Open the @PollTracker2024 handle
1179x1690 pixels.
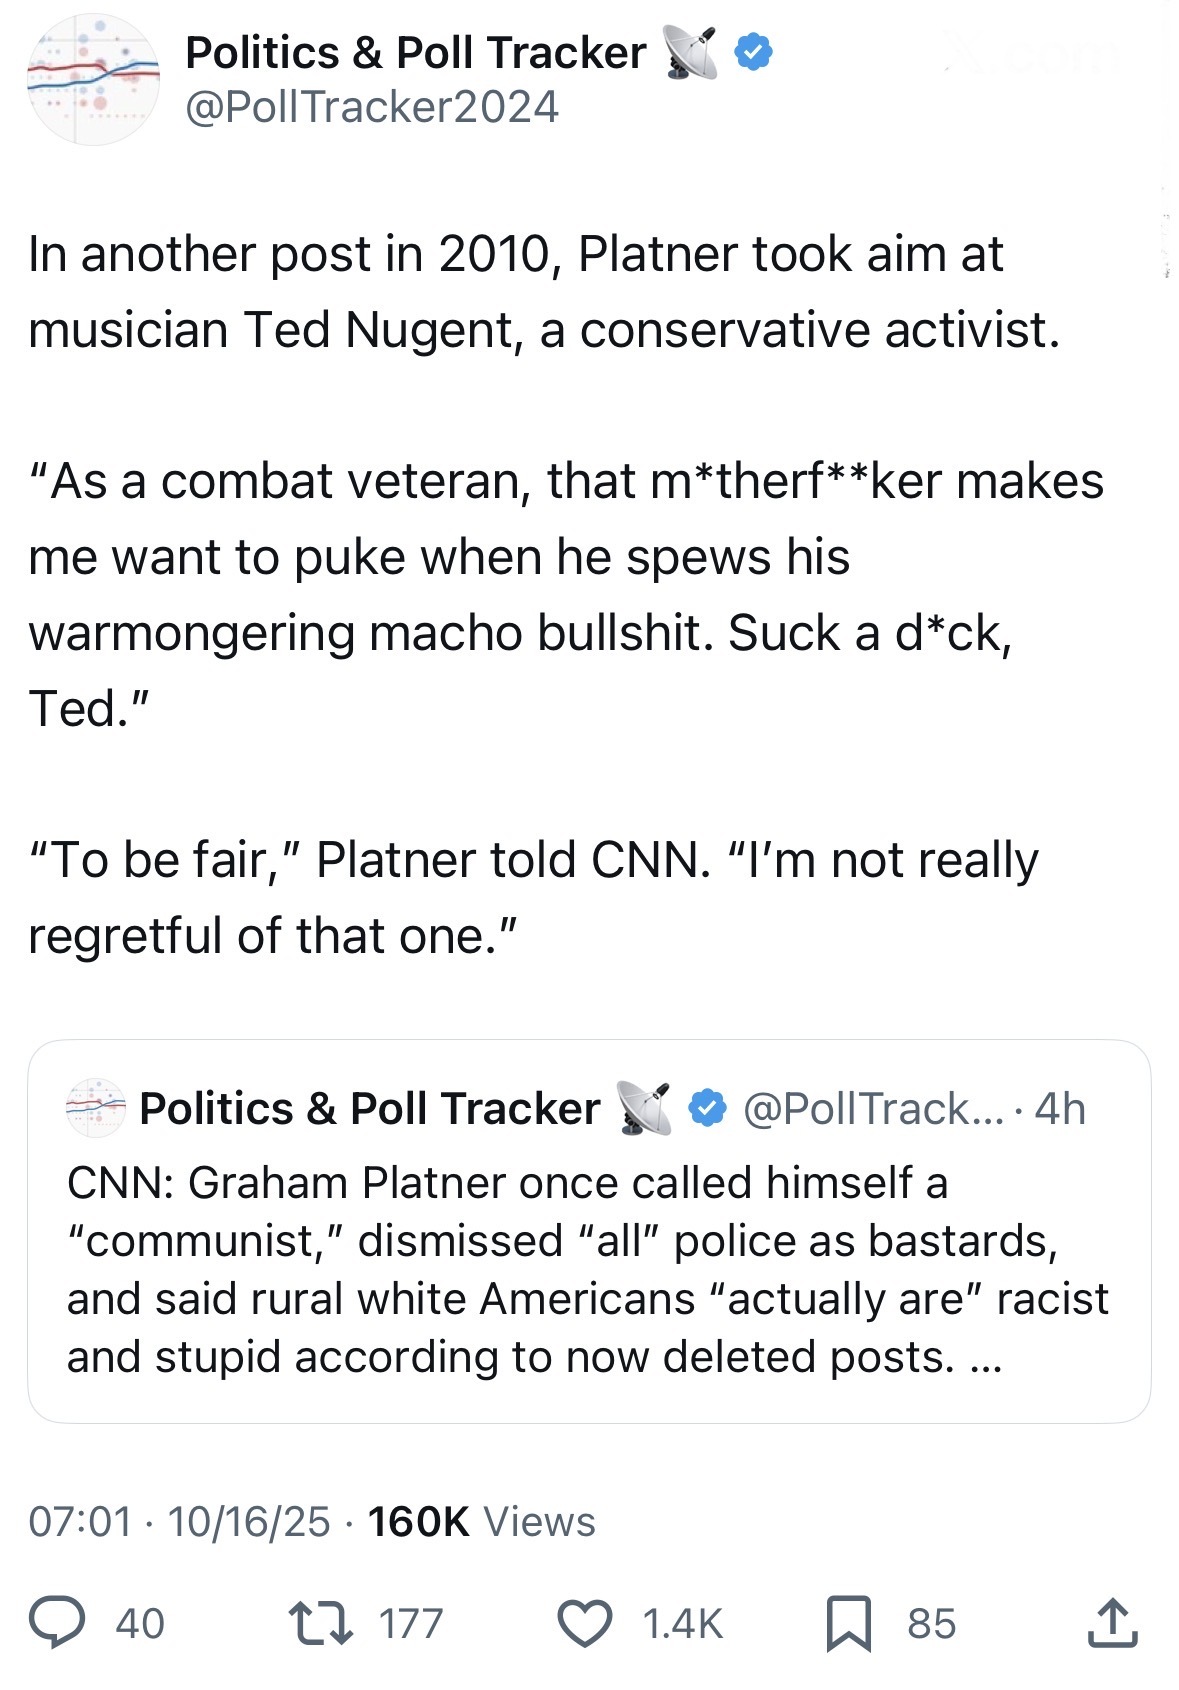[371, 107]
